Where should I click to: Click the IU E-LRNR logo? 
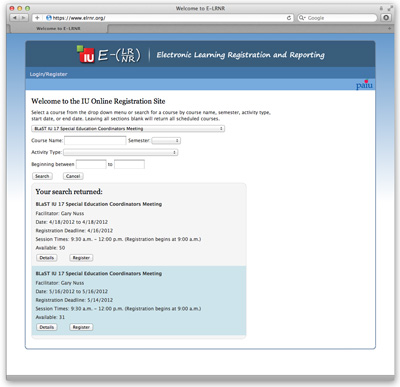(x=109, y=55)
